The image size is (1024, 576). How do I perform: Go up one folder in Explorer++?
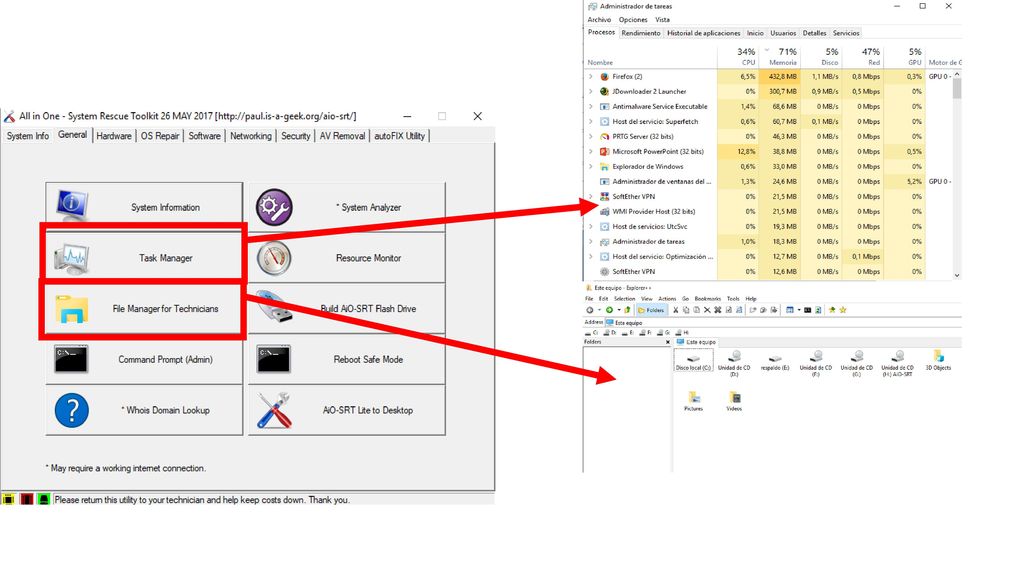coord(627,310)
